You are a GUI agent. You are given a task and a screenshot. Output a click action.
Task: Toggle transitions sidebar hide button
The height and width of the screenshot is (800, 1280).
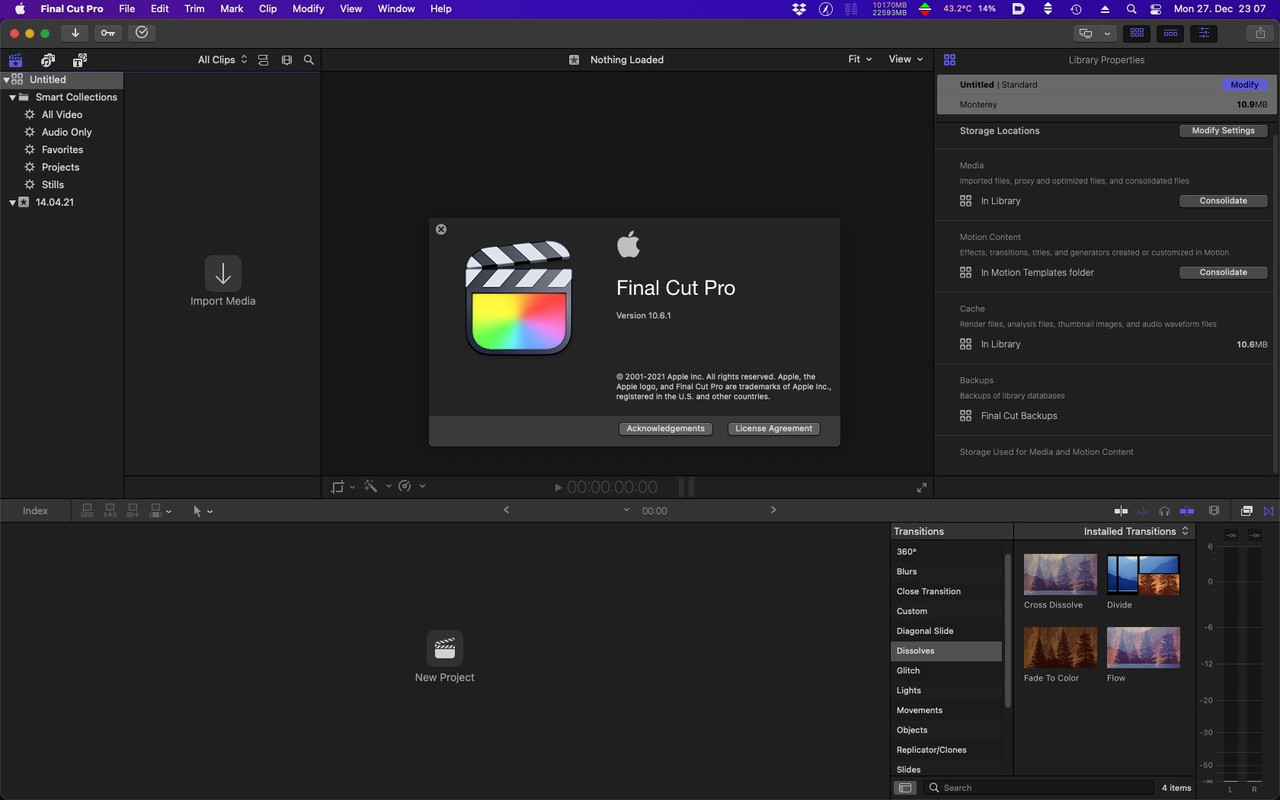905,788
